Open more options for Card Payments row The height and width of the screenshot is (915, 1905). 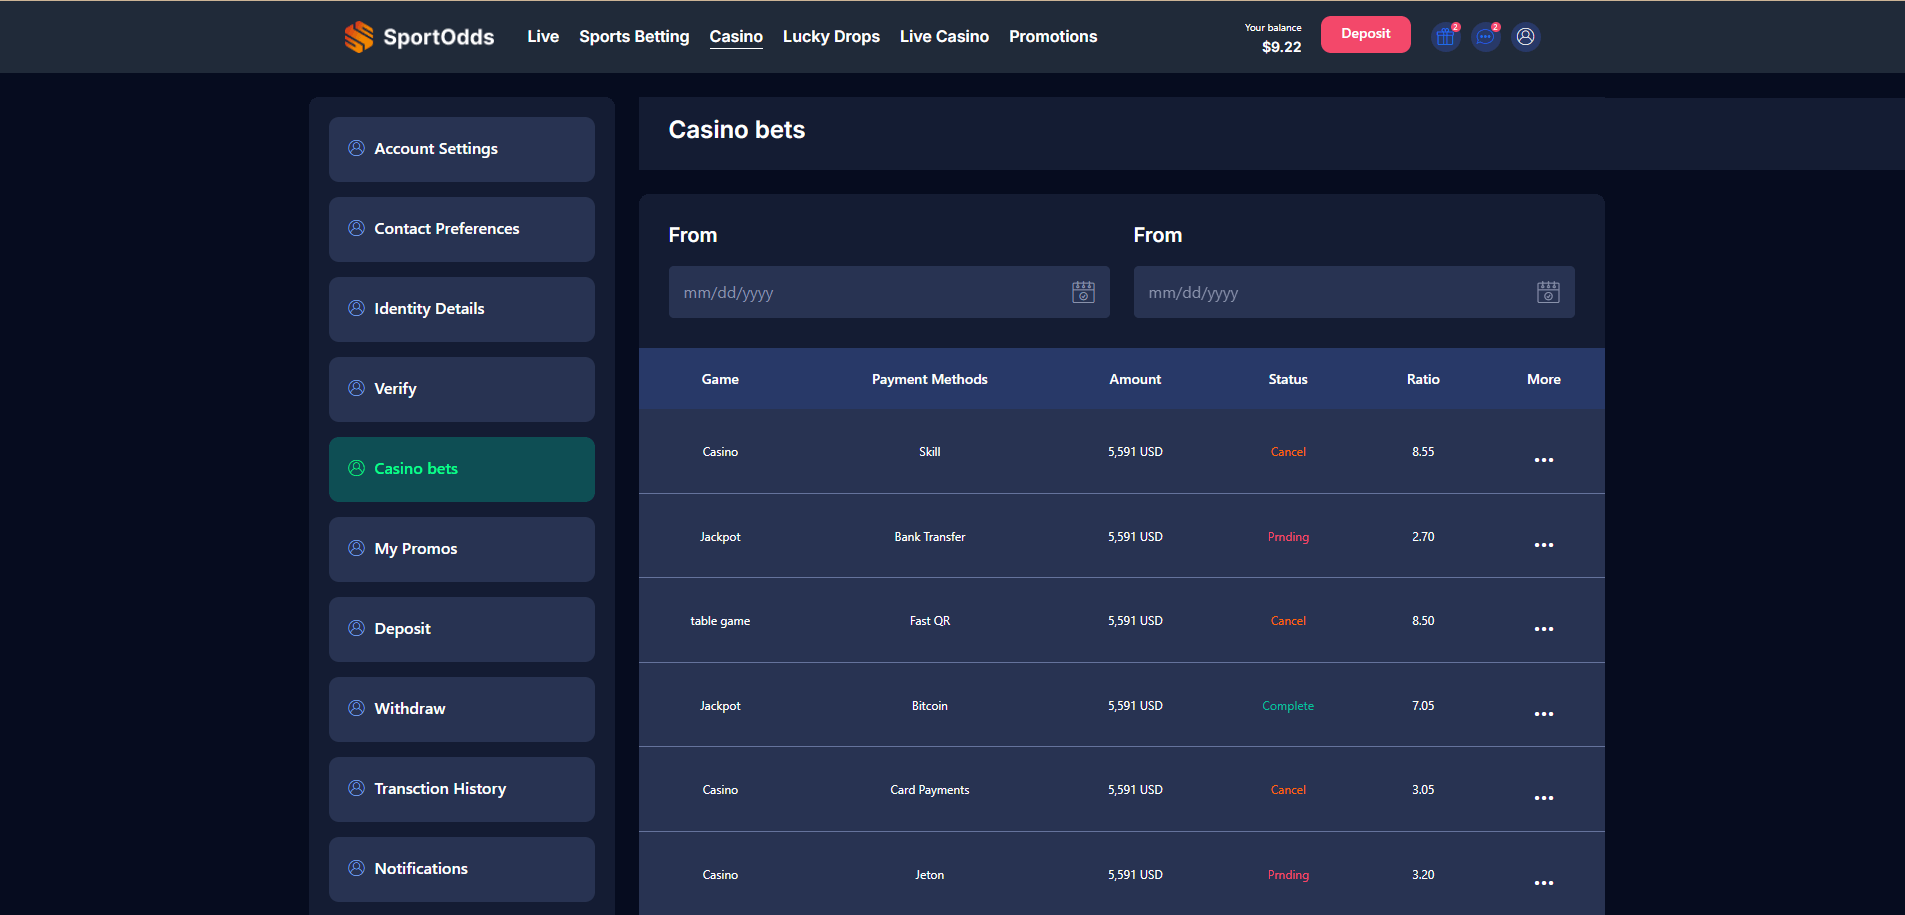coord(1544,798)
